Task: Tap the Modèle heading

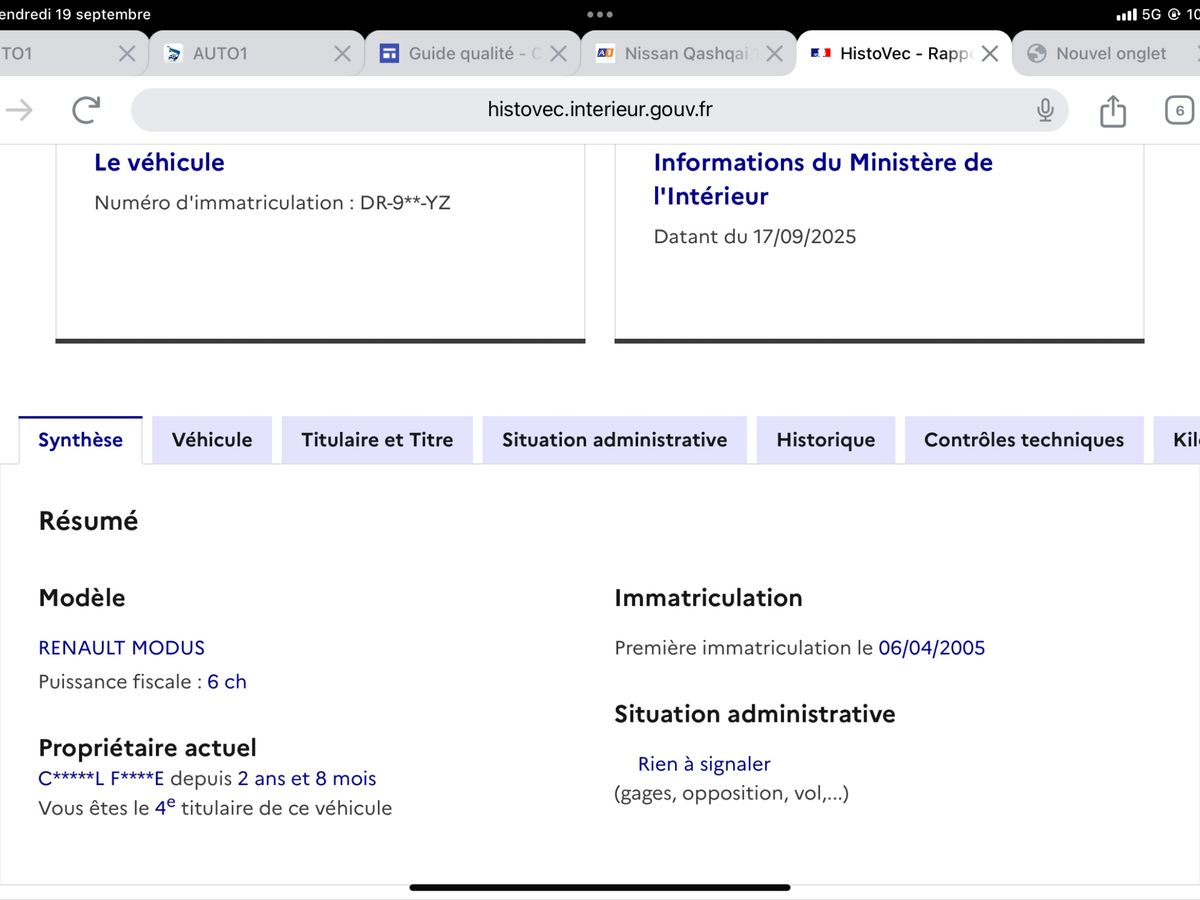Action: pos(82,598)
